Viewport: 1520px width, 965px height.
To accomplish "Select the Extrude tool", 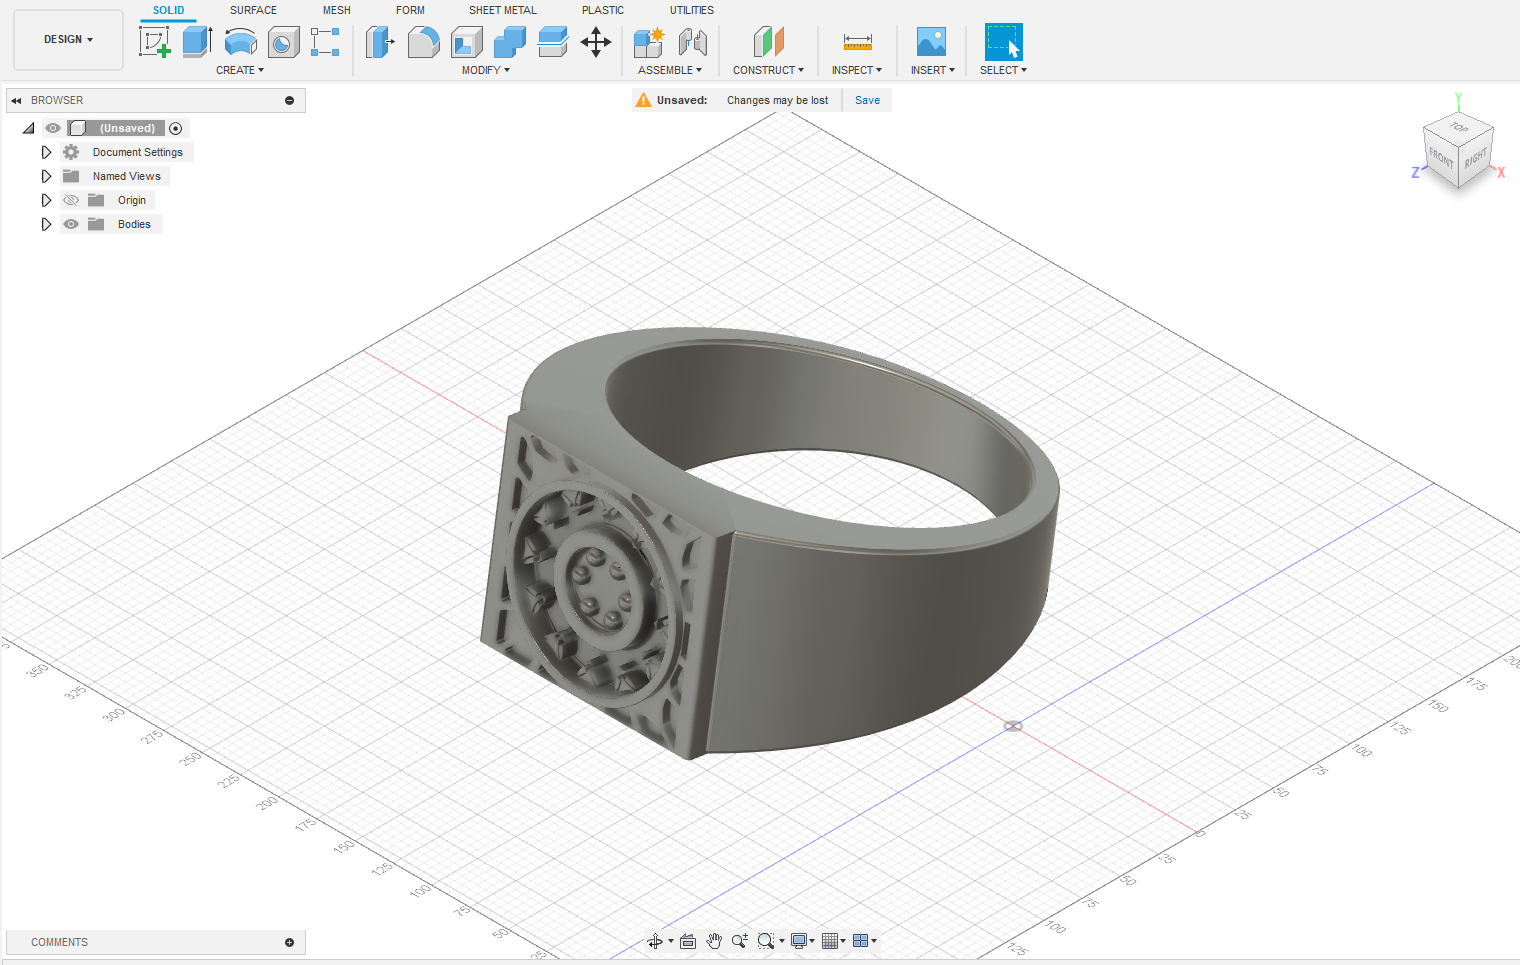I will (197, 42).
